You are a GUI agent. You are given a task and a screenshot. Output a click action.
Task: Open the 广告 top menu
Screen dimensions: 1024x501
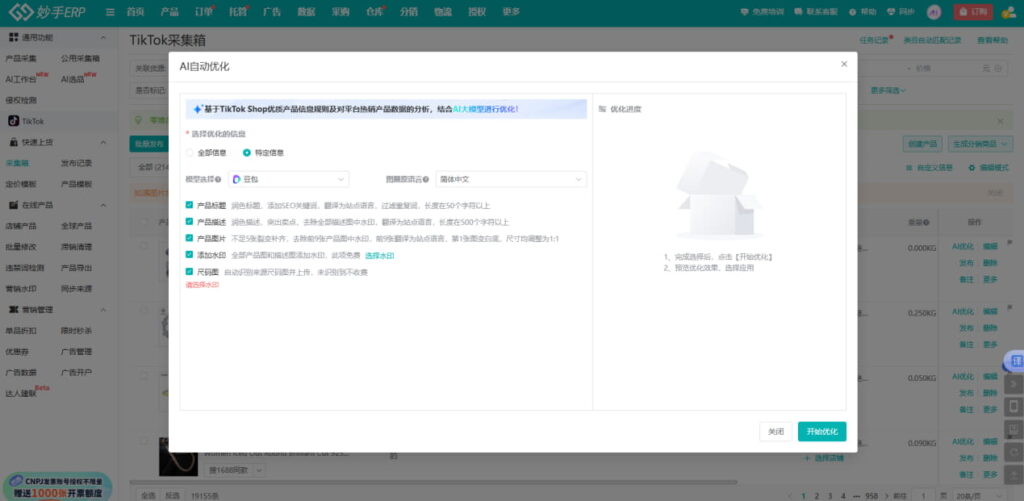pos(272,12)
